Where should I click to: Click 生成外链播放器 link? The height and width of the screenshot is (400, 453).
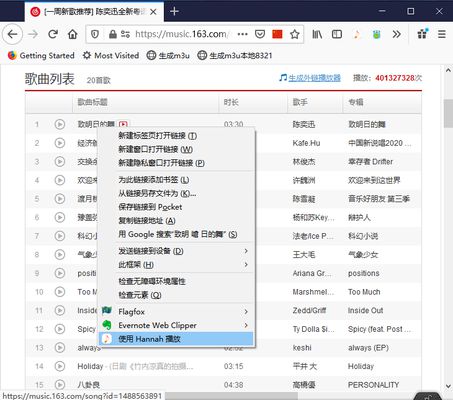314,78
